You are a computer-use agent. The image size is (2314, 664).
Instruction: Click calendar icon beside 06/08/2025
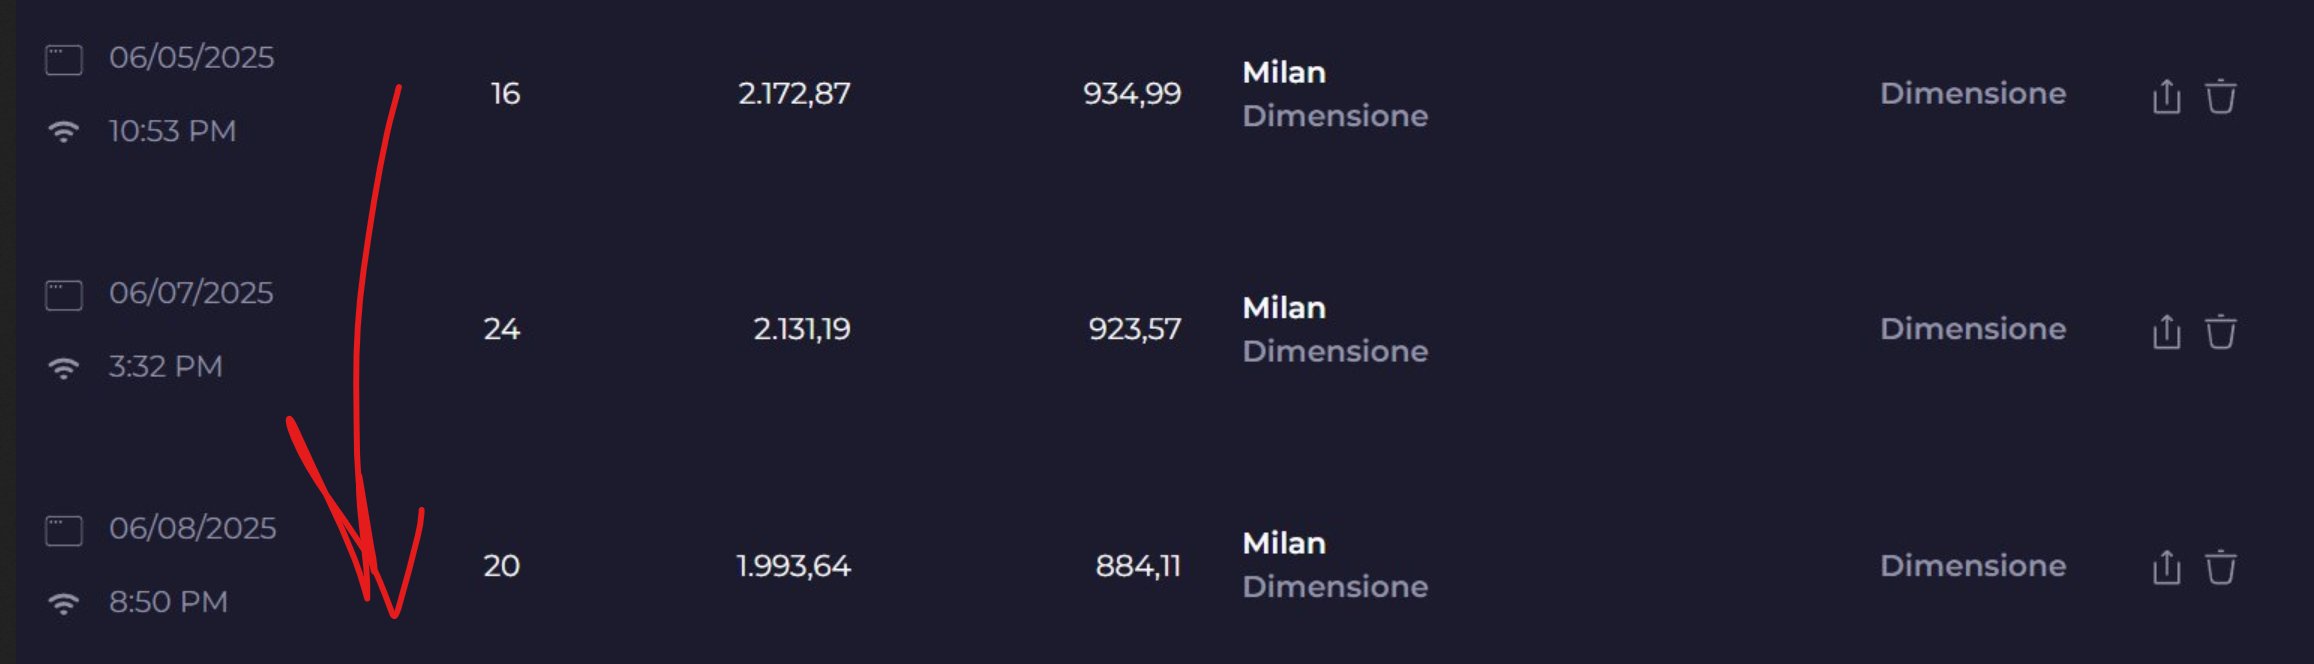(64, 530)
